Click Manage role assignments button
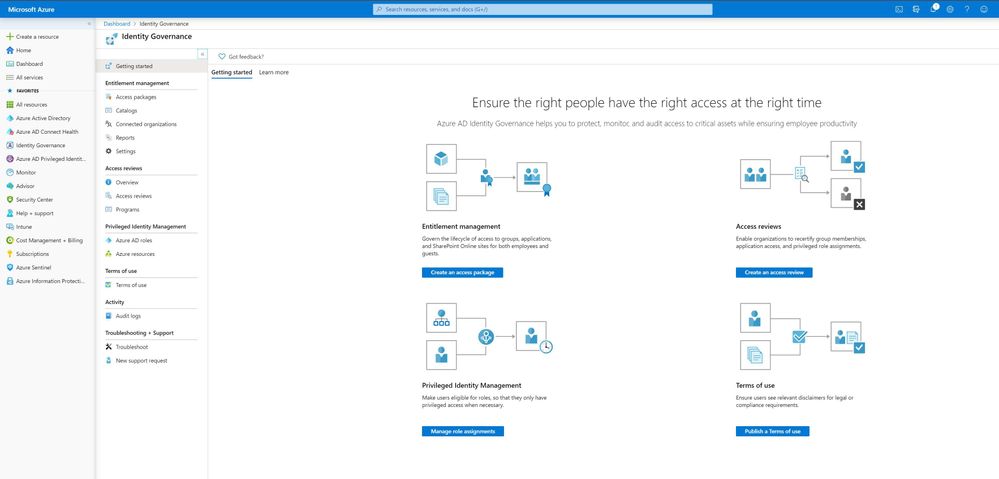This screenshot has height=479, width=999. click(x=463, y=431)
